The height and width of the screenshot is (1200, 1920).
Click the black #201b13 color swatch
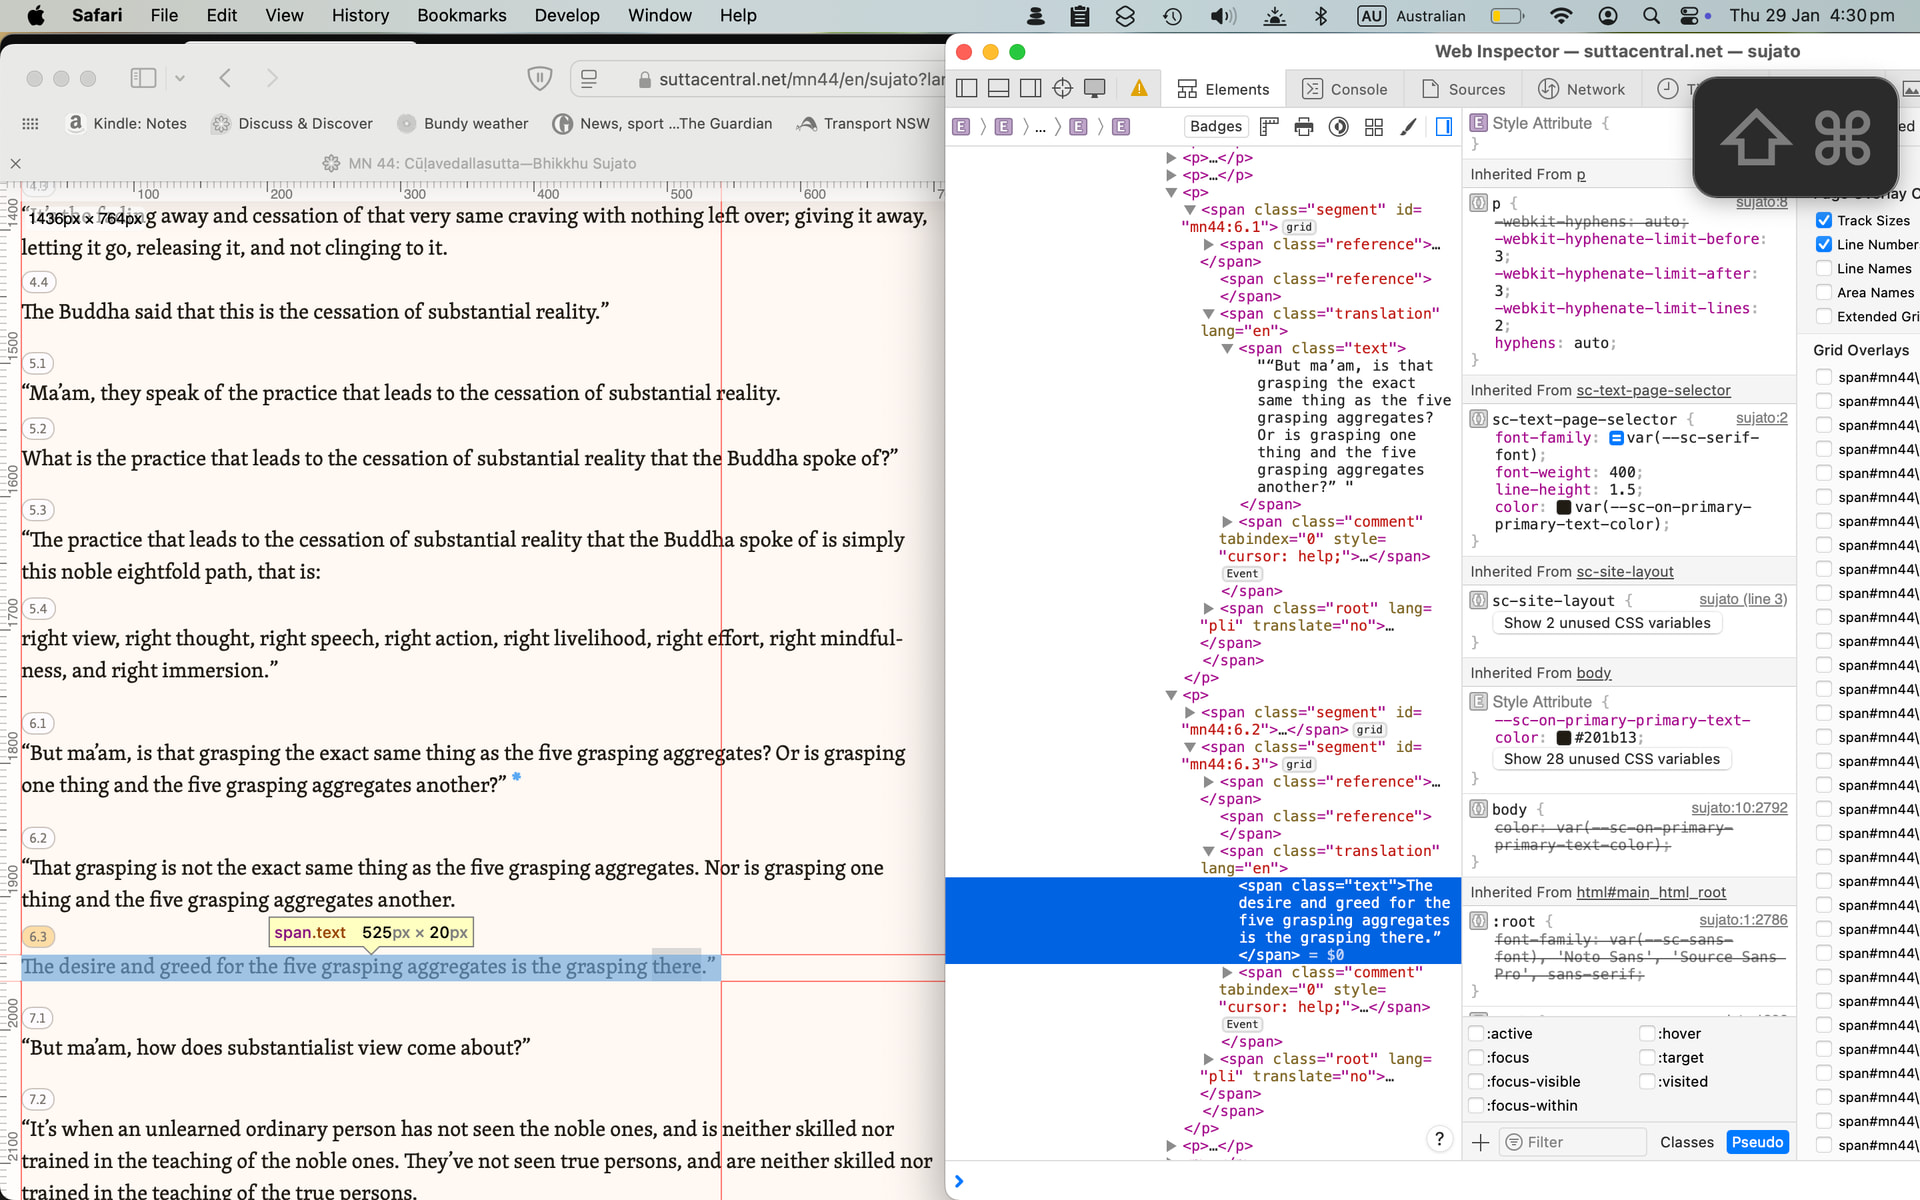pos(1564,738)
